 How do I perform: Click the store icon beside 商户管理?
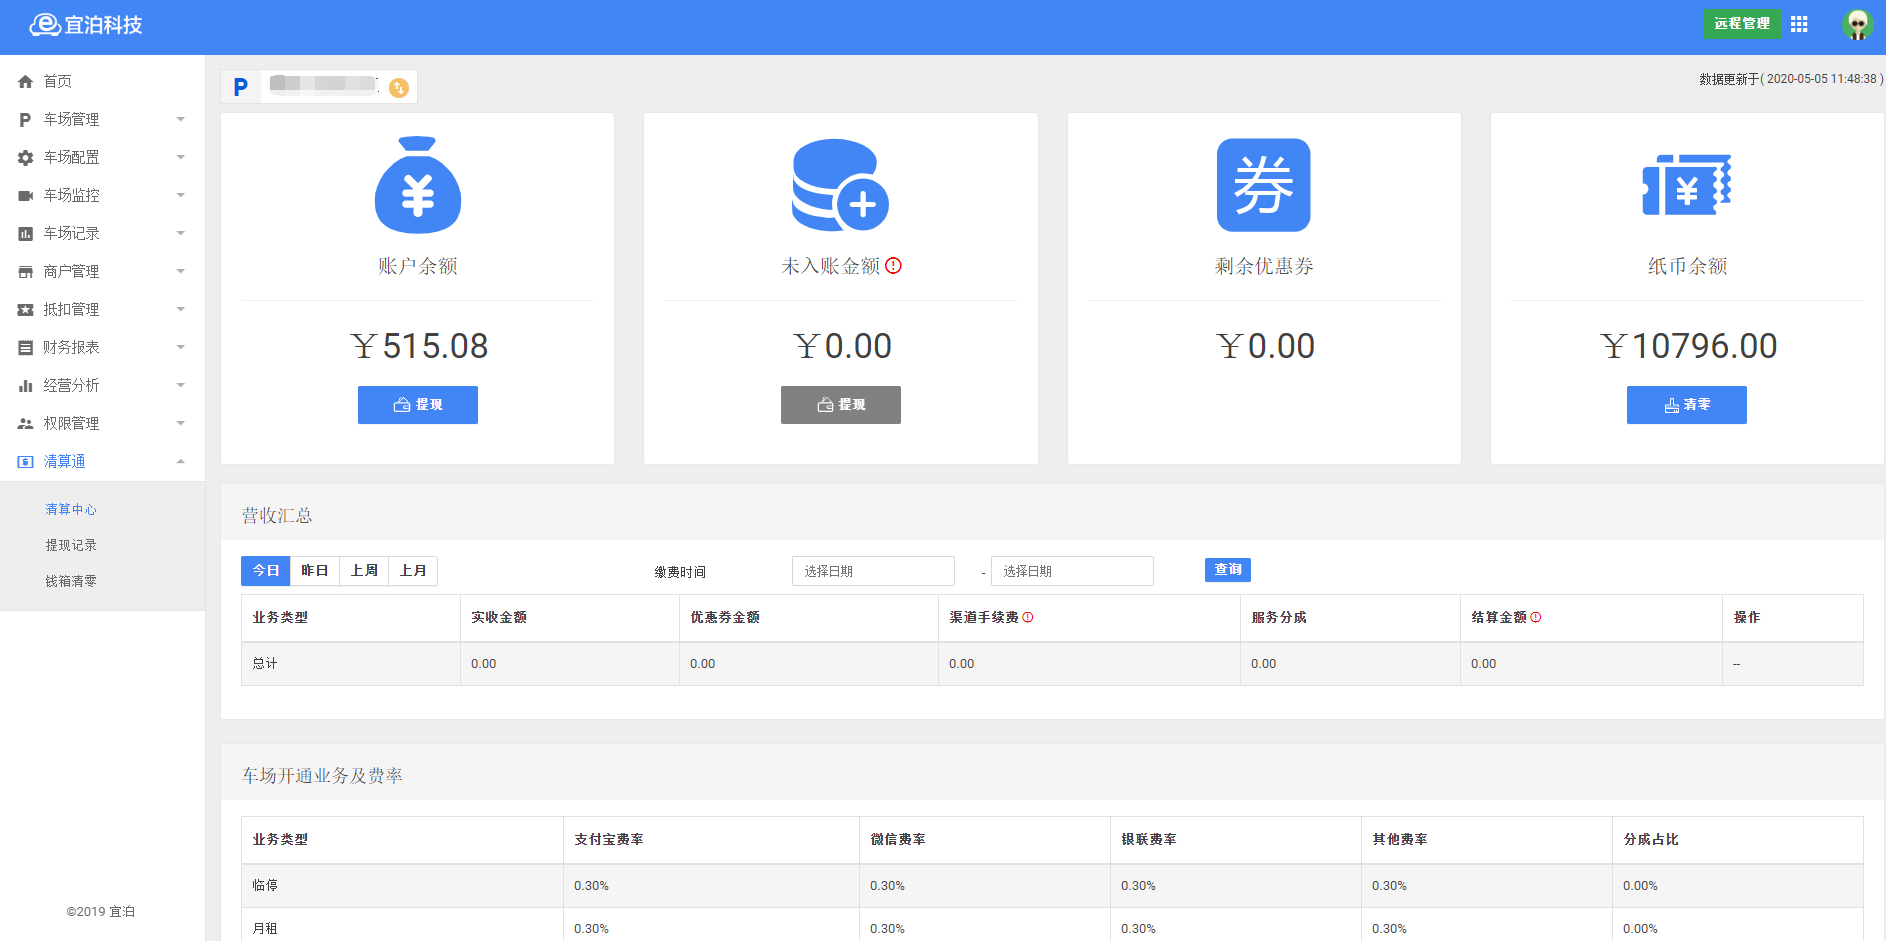pyautogui.click(x=26, y=272)
